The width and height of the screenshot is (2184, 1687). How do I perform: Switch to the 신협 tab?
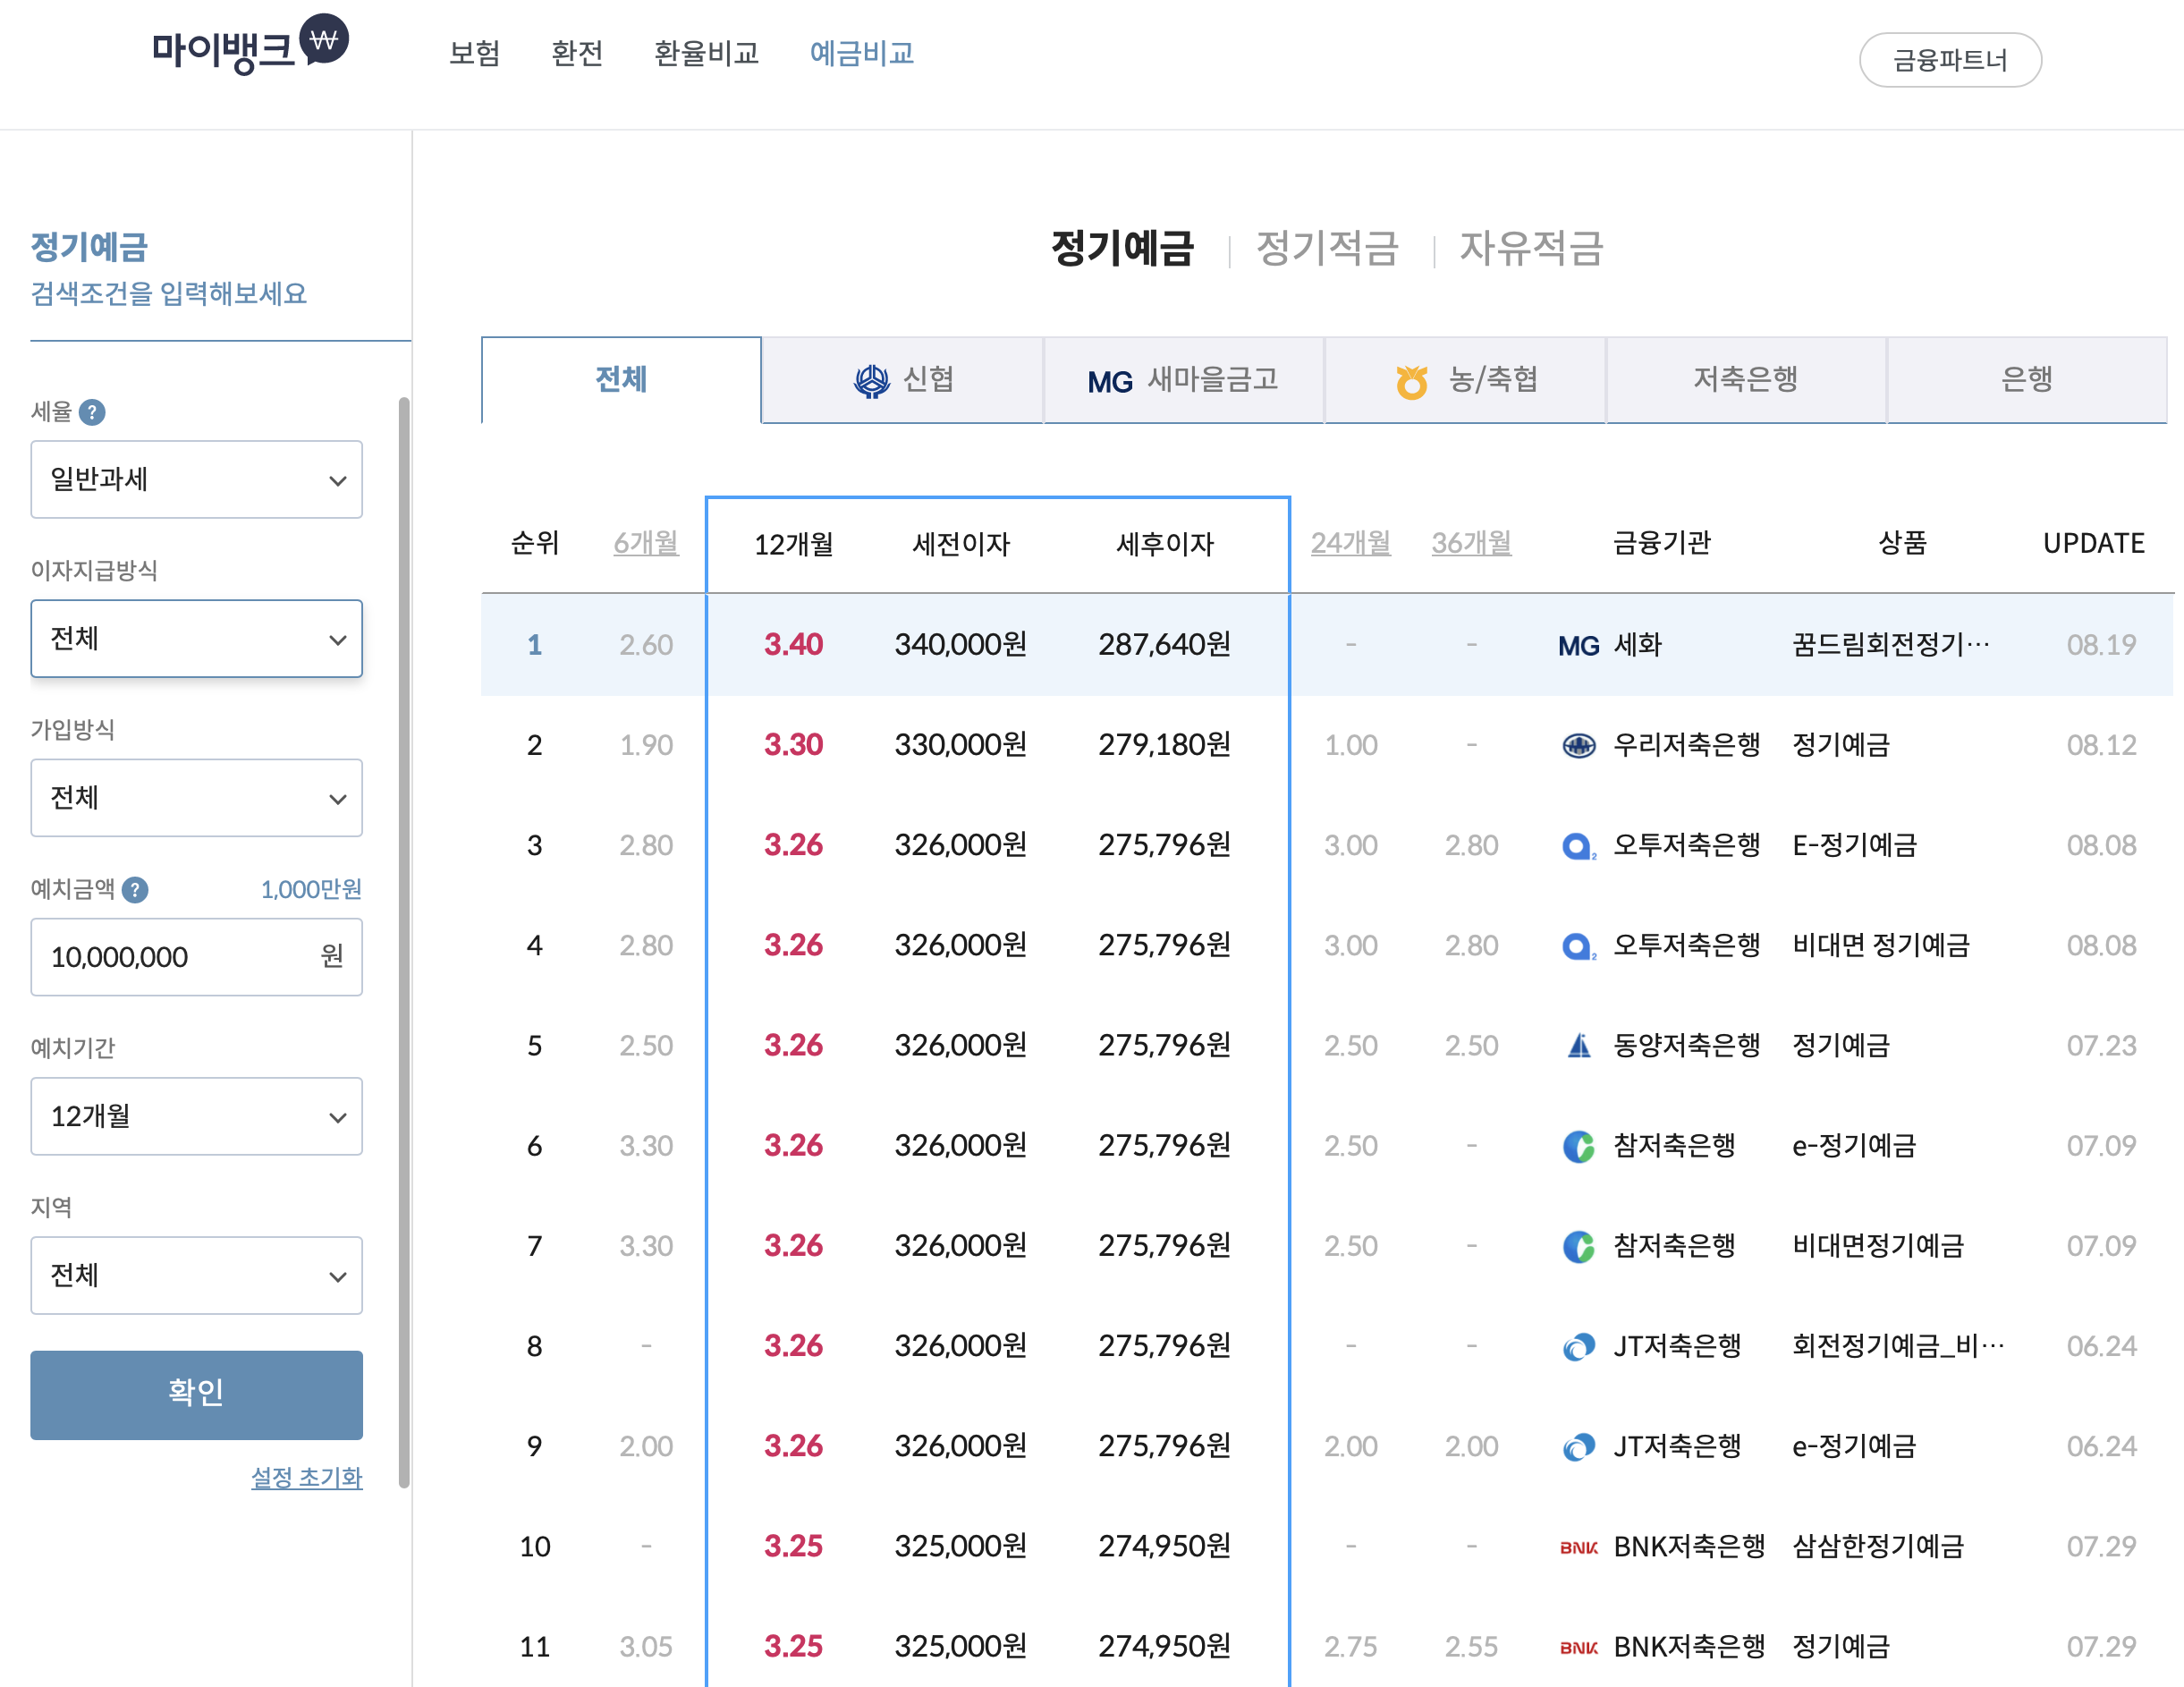coord(903,380)
